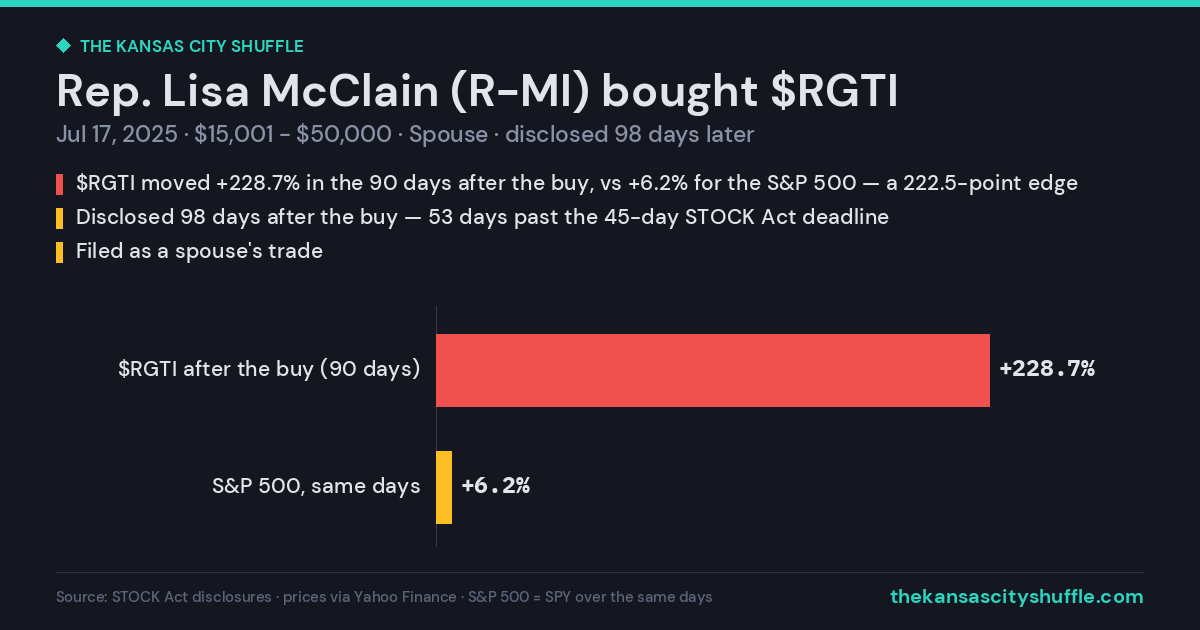Click the +228.7% value label
The height and width of the screenshot is (630, 1200).
1047,369
